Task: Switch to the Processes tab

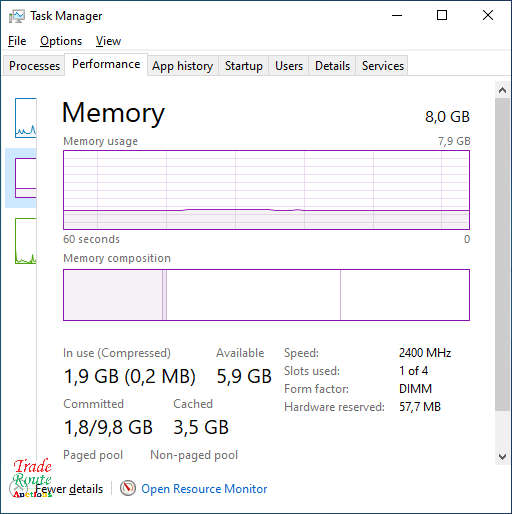Action: tap(34, 66)
